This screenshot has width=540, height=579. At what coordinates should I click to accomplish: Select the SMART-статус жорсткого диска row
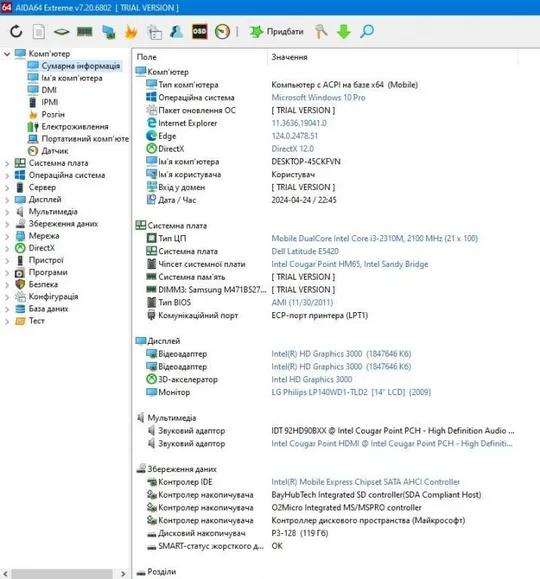[x=326, y=546]
